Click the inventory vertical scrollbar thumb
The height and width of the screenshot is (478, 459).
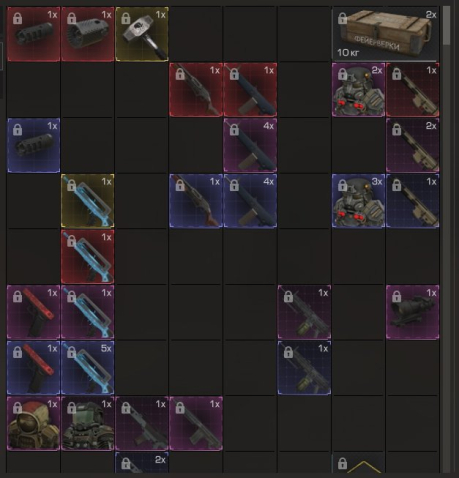447,25
